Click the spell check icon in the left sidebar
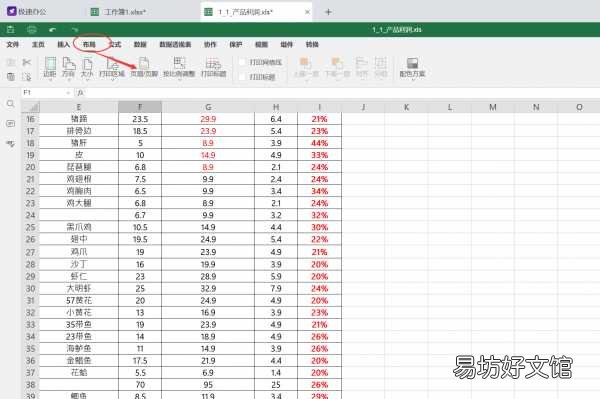Image resolution: width=600 pixels, height=399 pixels. (x=11, y=144)
